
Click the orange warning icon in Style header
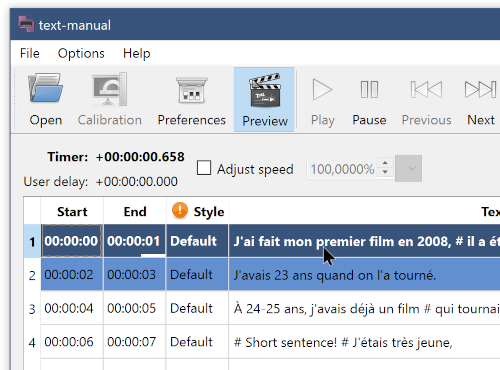coord(180,211)
